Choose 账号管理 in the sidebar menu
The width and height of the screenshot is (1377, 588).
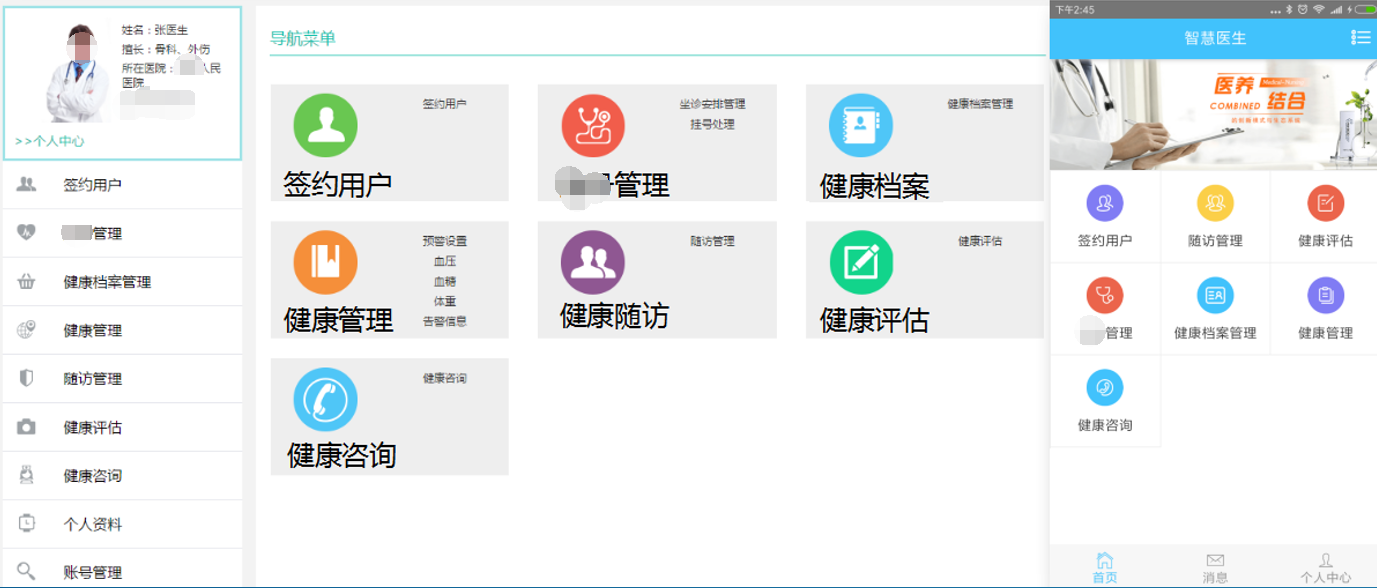pos(93,572)
